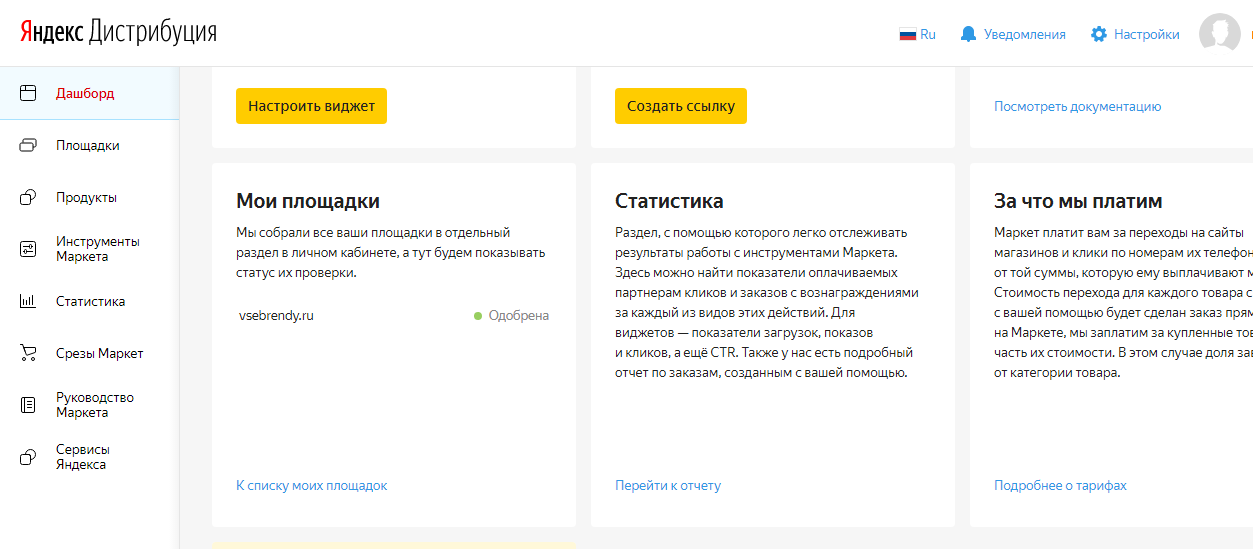Select Срезы Маркет menu item
This screenshot has width=1253, height=549.
pos(100,353)
